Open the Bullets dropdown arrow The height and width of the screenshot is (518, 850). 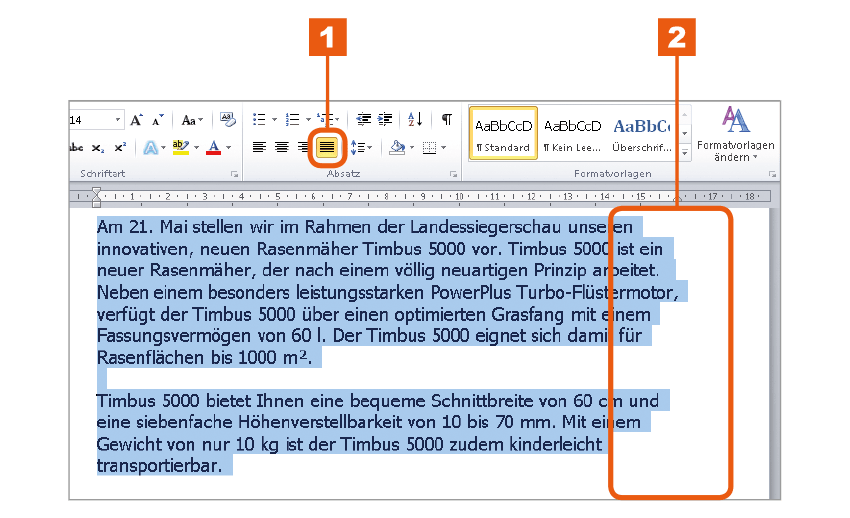tap(274, 120)
